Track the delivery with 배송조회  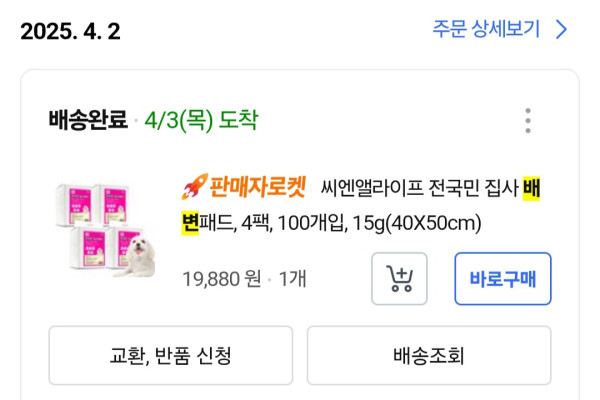(429, 355)
